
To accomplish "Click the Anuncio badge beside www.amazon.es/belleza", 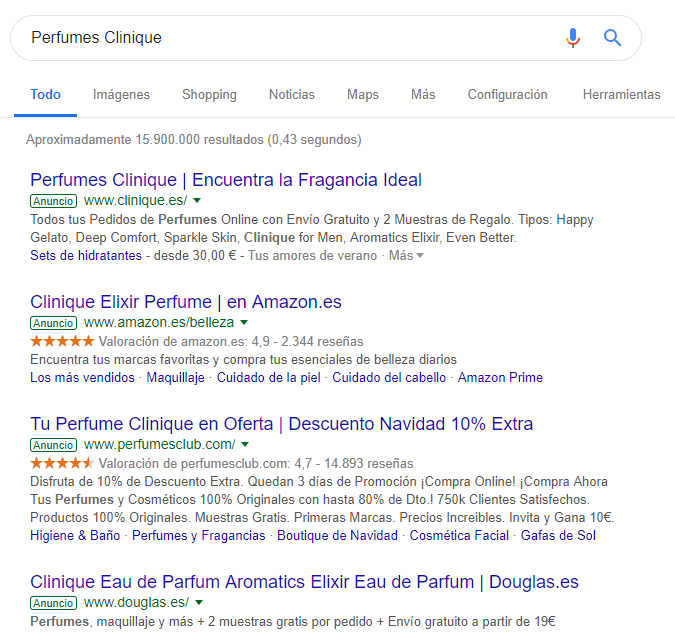I will (x=53, y=323).
